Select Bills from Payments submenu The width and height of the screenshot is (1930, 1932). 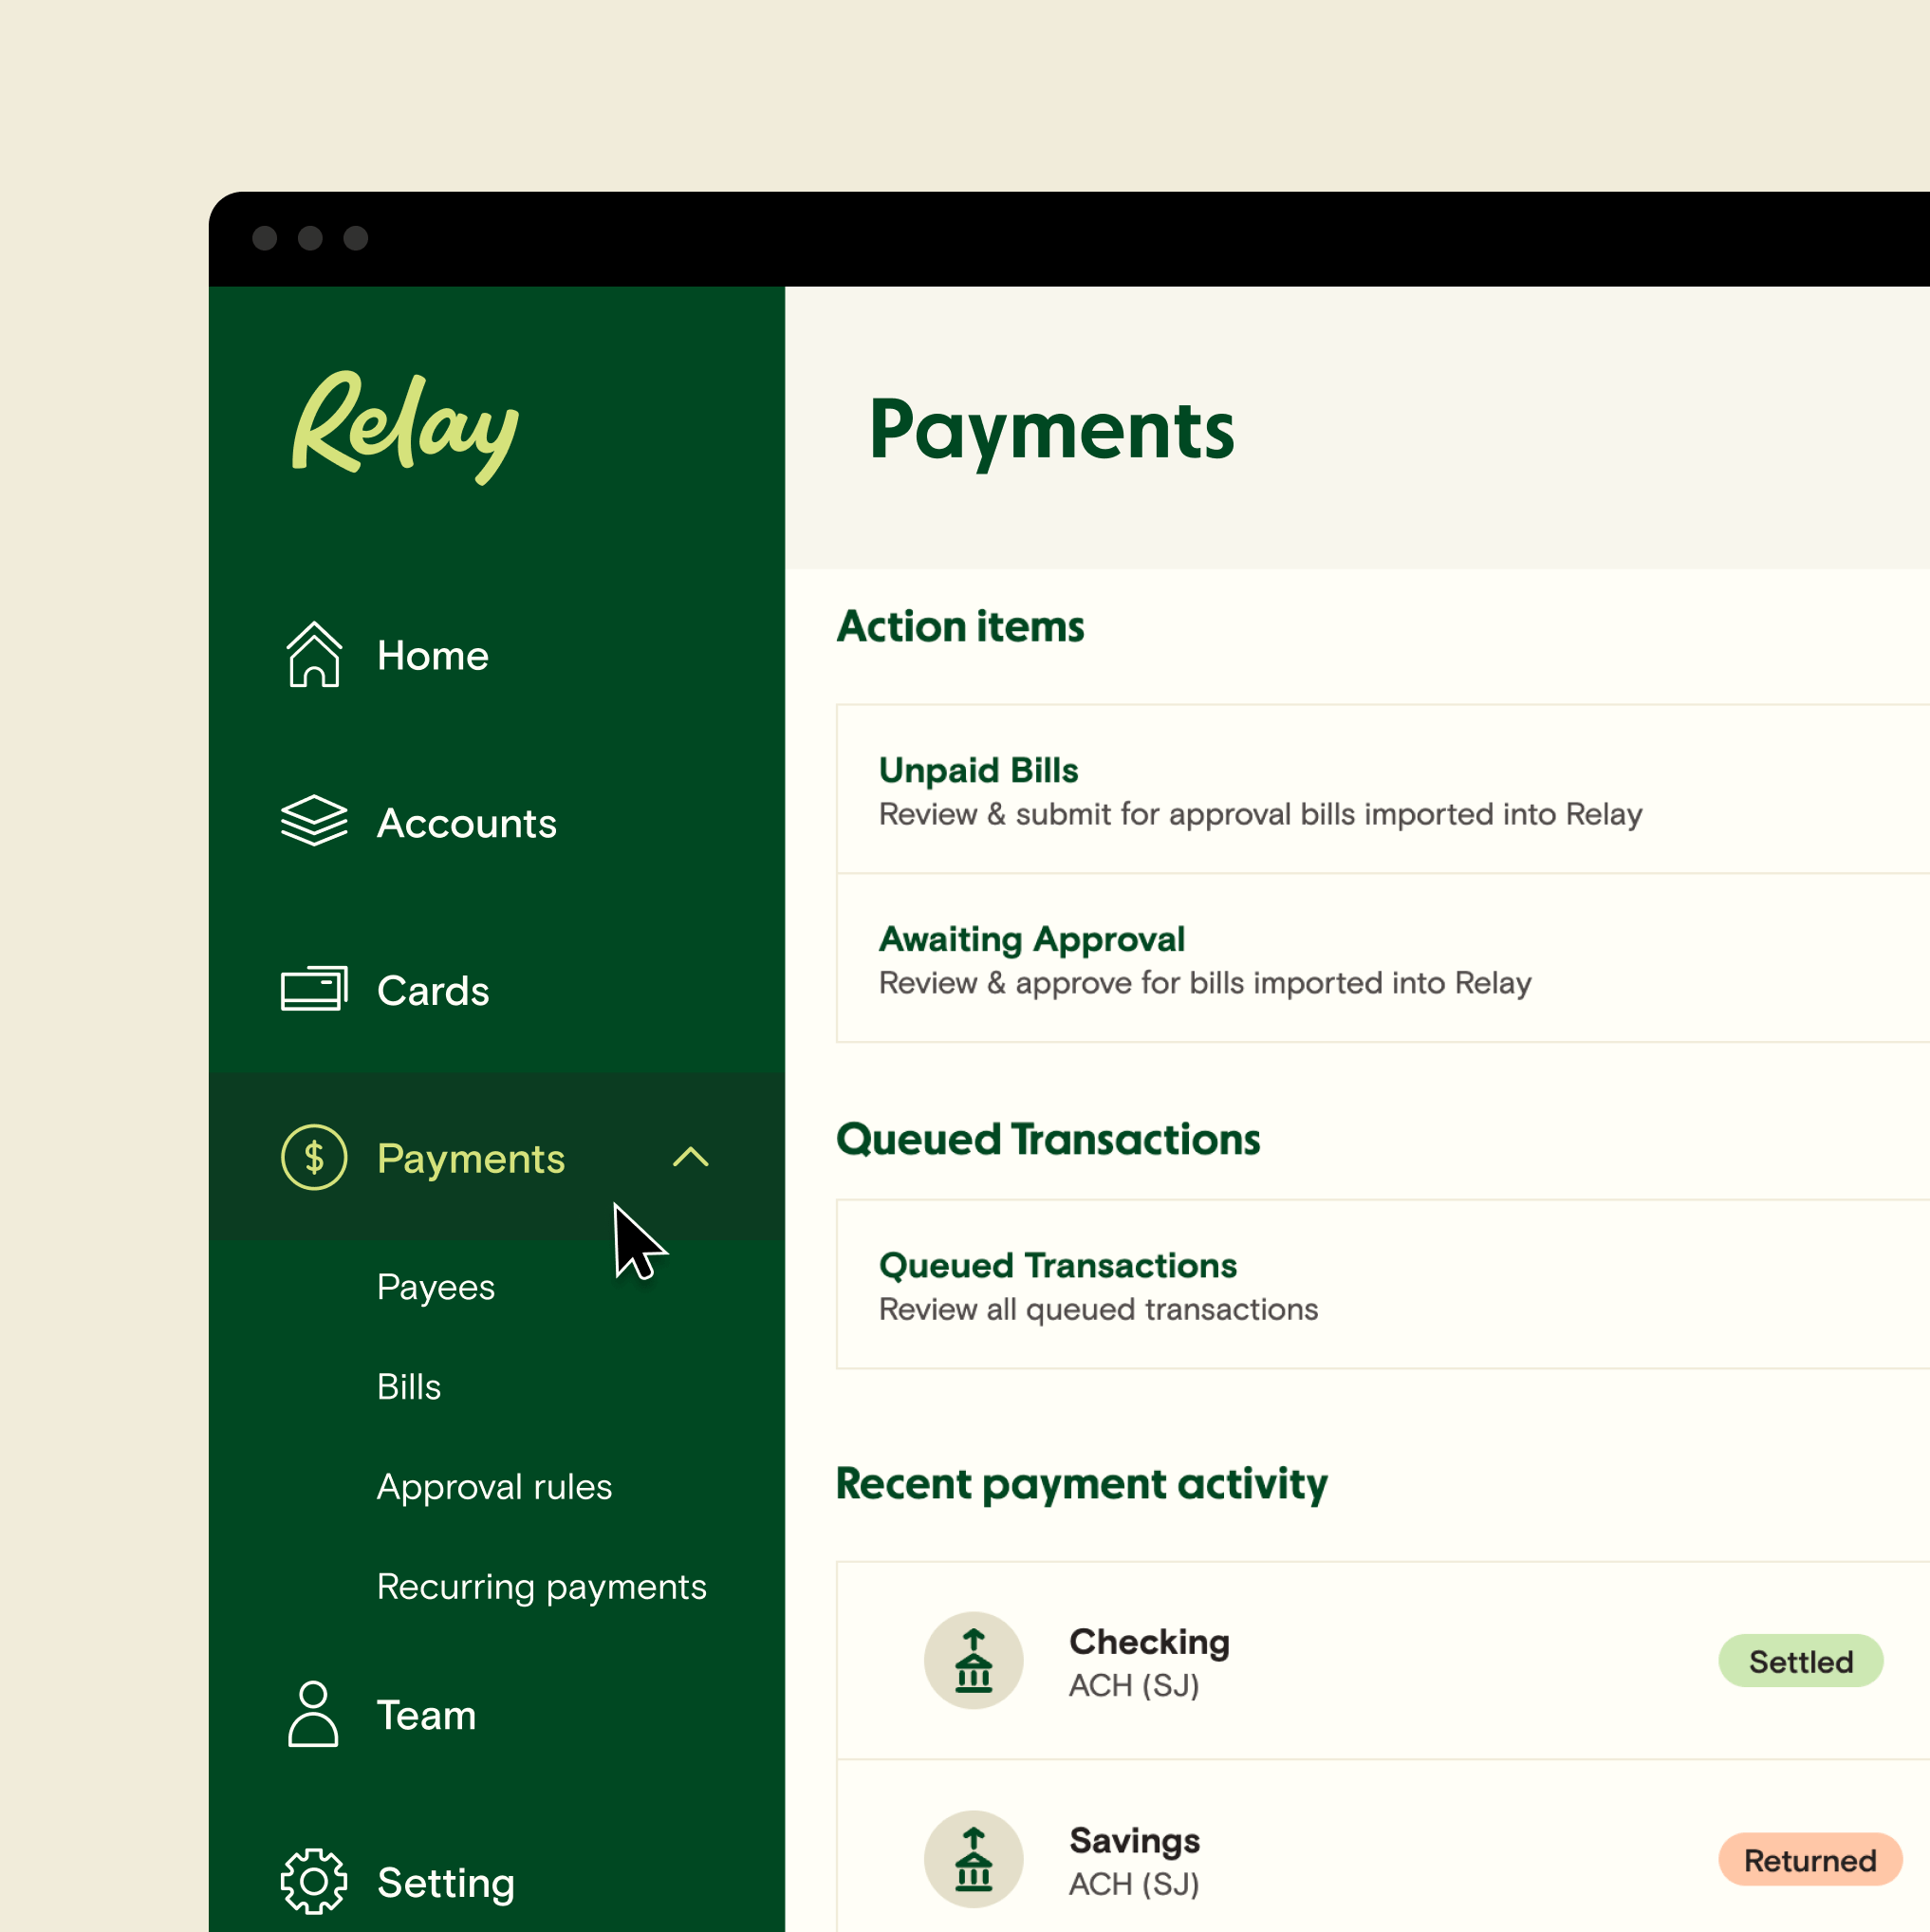point(410,1385)
